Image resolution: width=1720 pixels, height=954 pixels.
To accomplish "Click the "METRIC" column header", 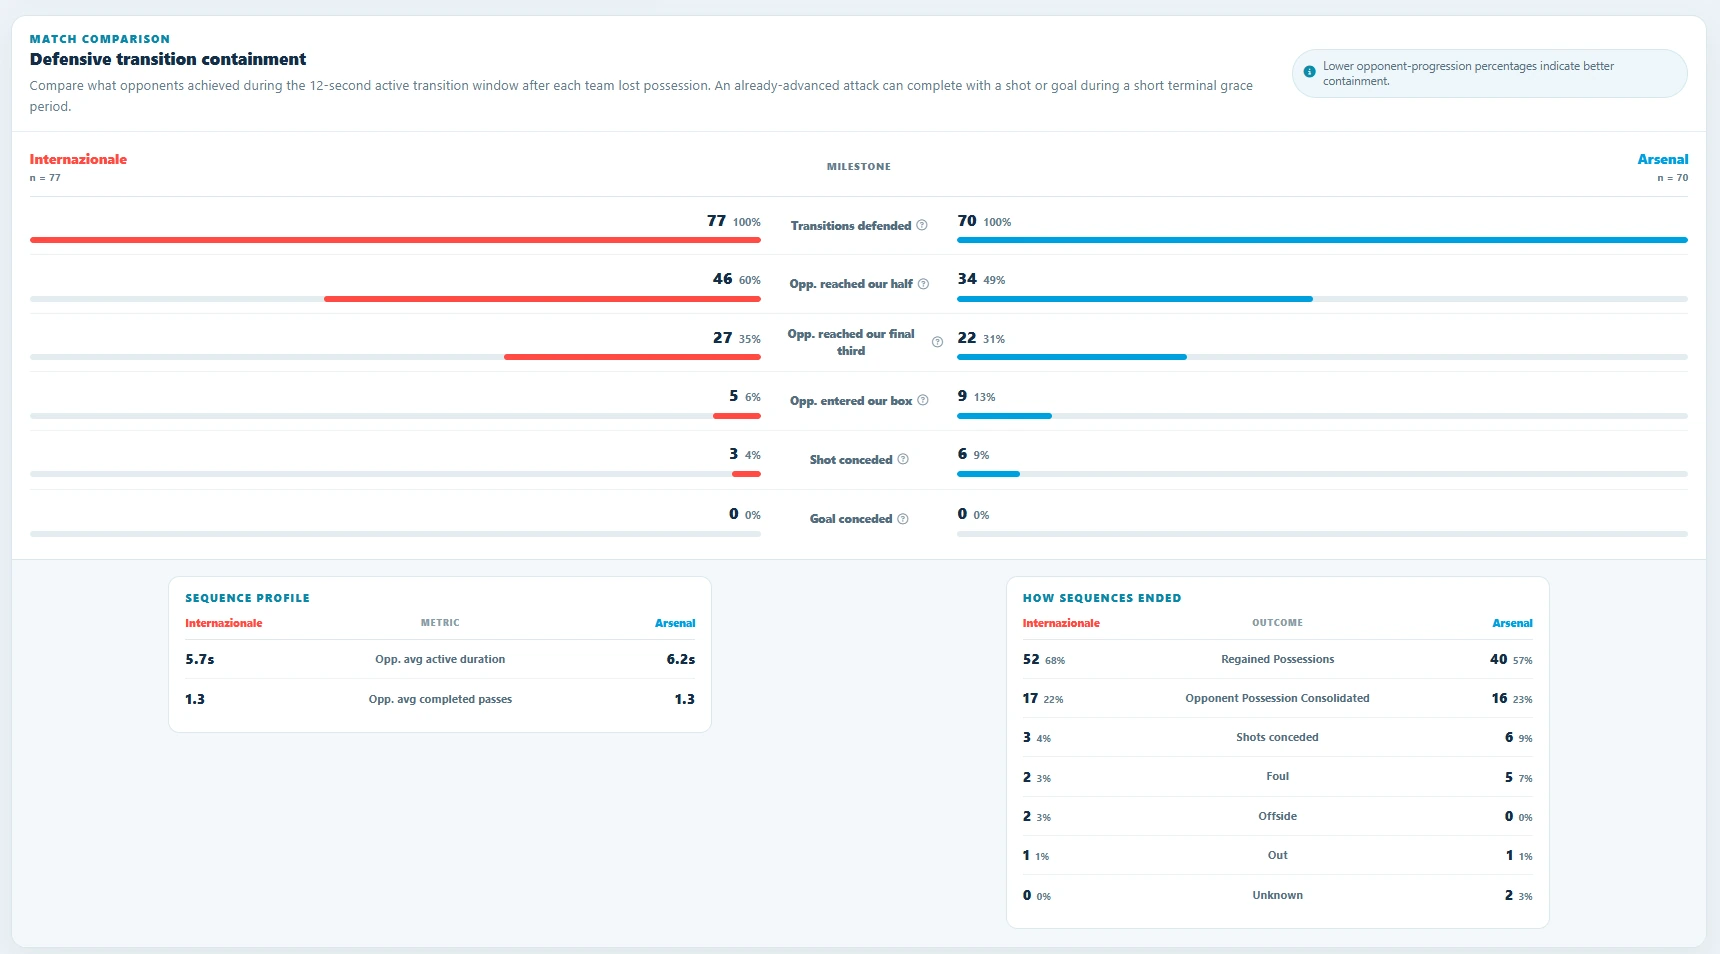I will [440, 623].
